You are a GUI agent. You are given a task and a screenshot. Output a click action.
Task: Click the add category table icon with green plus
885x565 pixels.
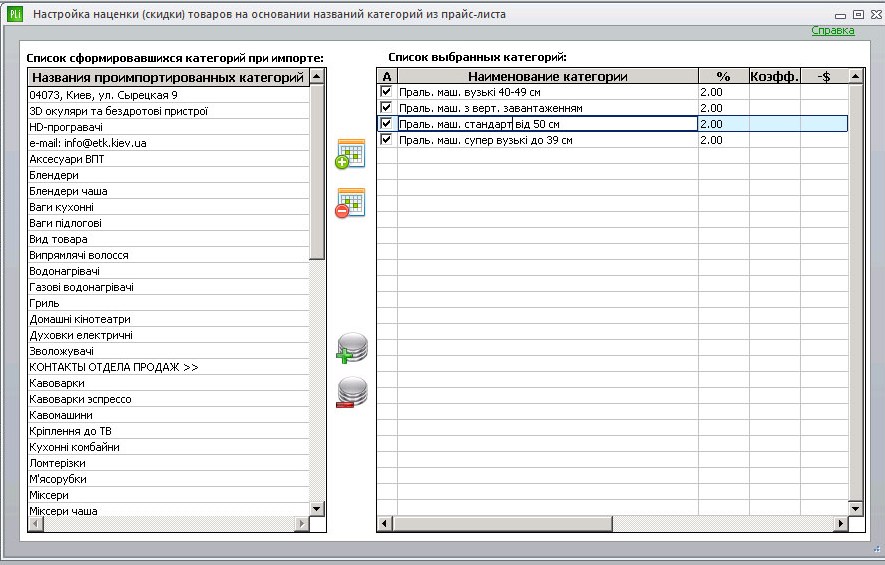coord(351,154)
